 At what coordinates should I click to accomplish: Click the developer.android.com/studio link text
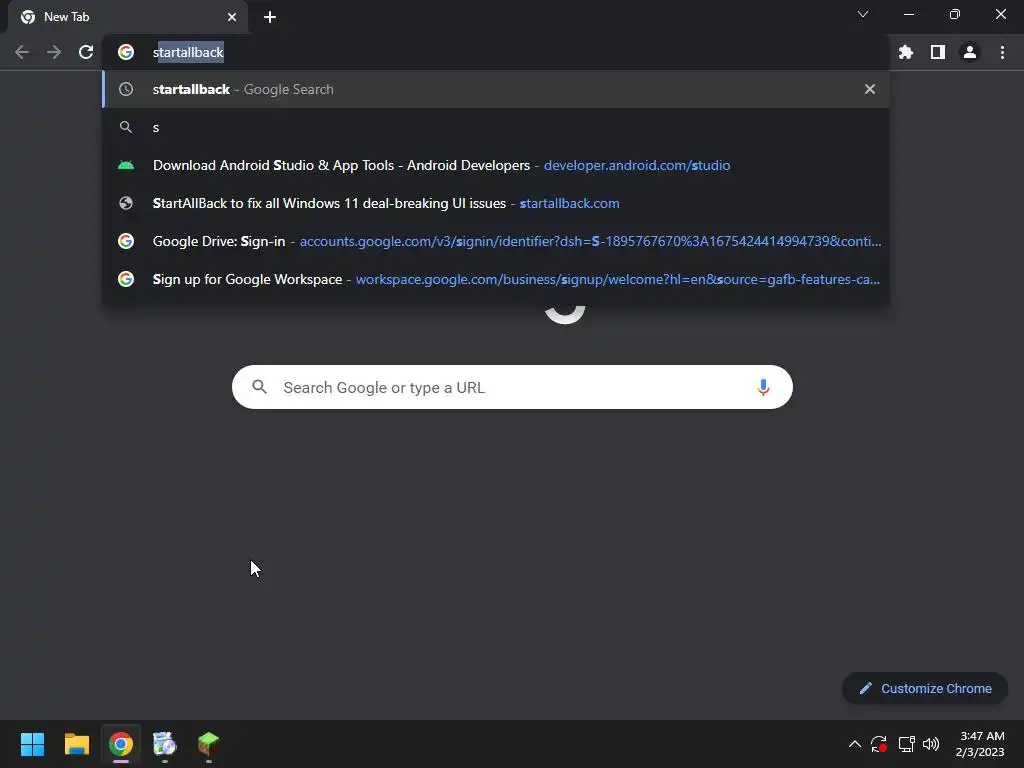[x=637, y=165]
